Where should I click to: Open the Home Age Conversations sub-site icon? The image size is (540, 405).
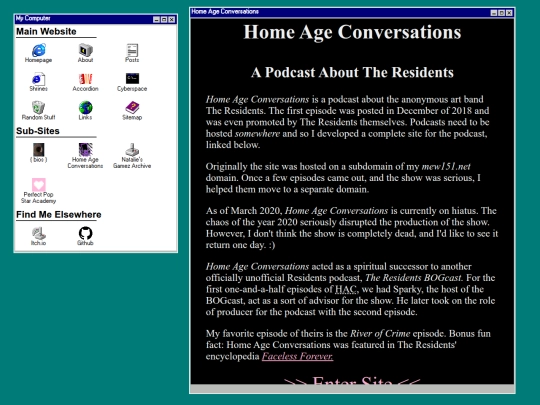click(85, 156)
